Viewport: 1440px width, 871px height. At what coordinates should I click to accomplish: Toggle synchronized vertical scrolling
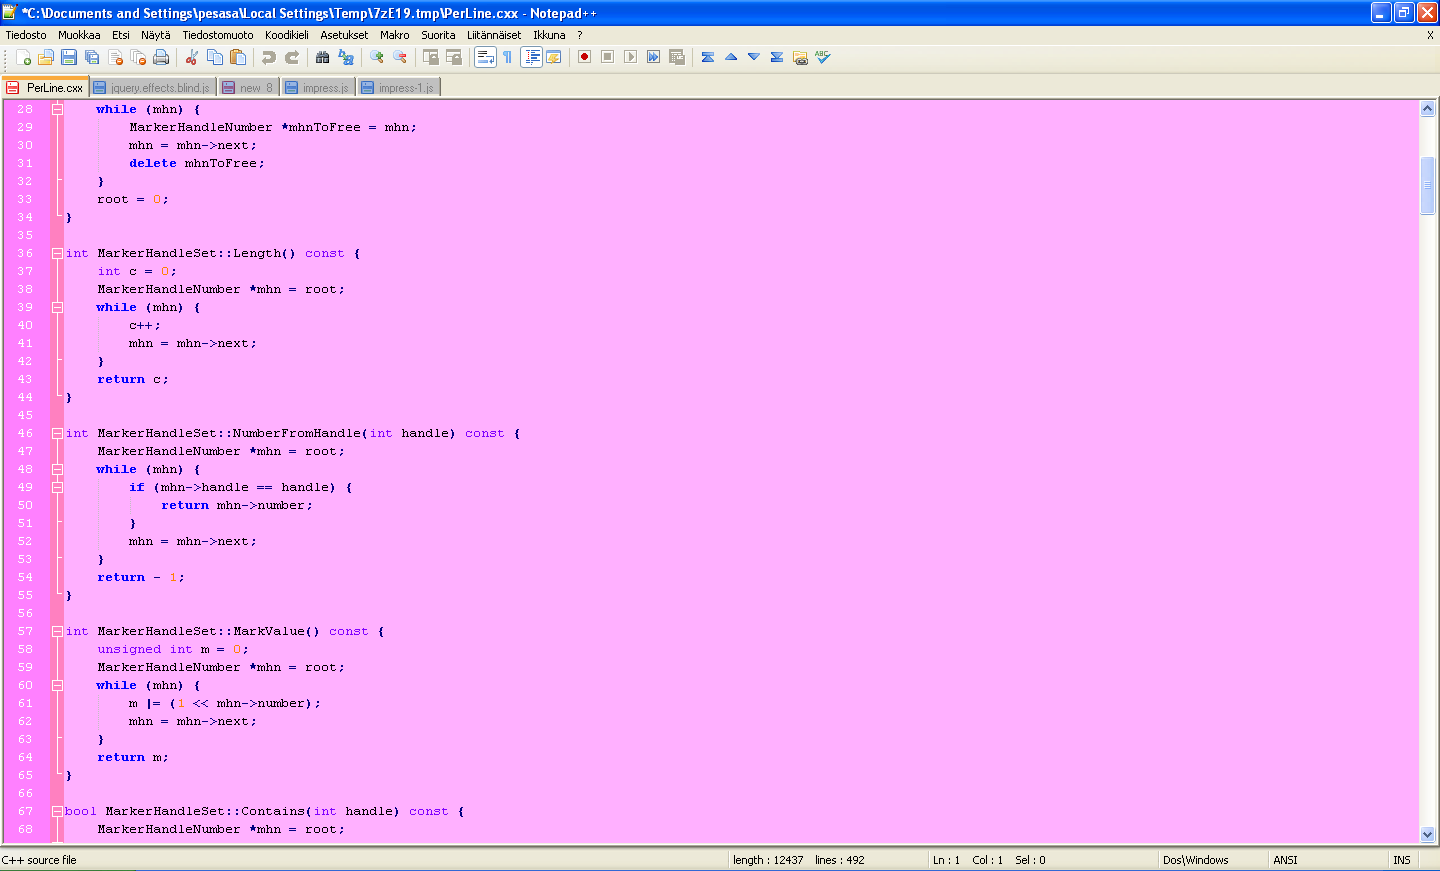pyautogui.click(x=431, y=57)
